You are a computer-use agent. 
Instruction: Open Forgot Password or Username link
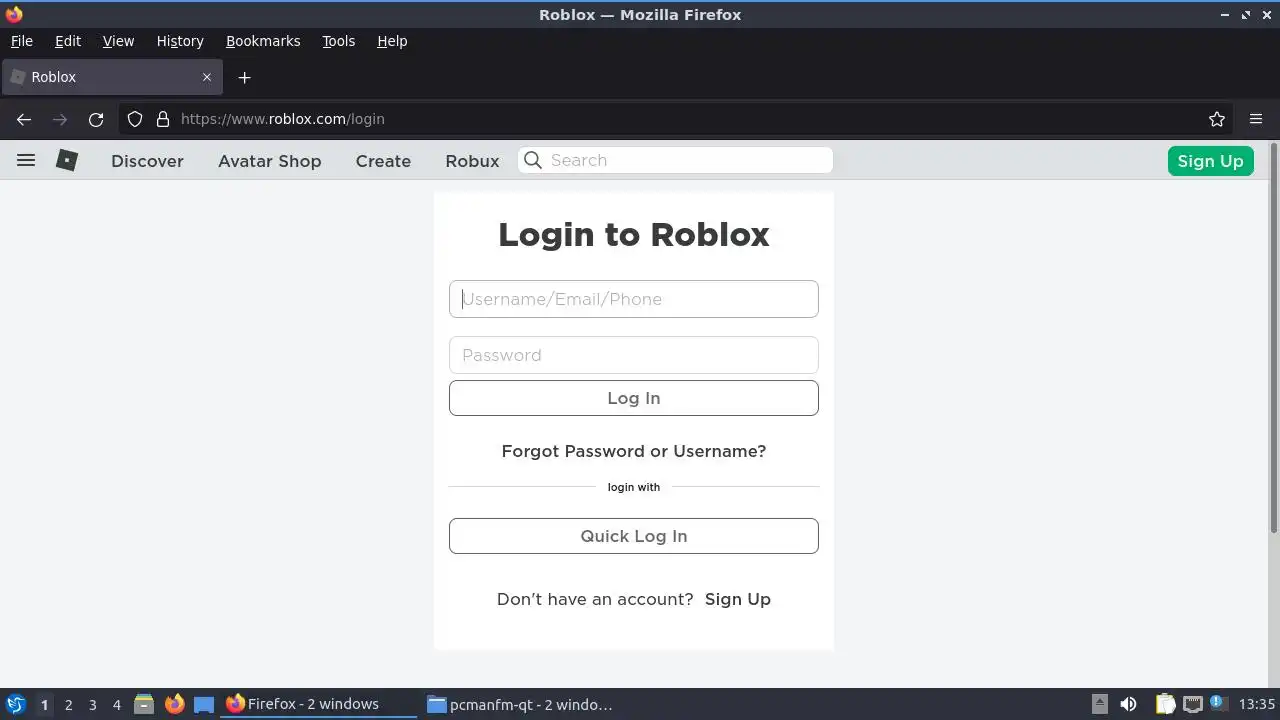634,451
